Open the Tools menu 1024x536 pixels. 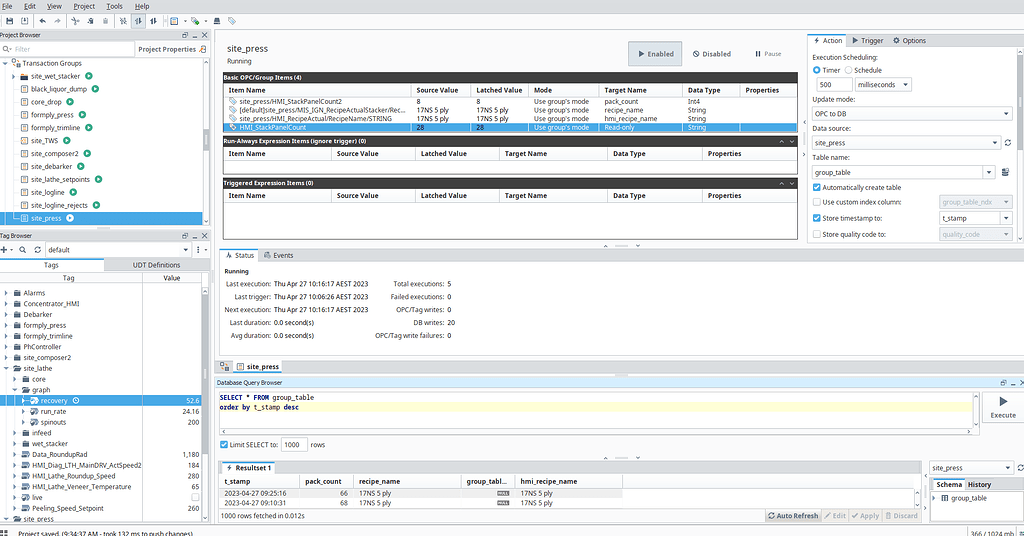tap(114, 6)
